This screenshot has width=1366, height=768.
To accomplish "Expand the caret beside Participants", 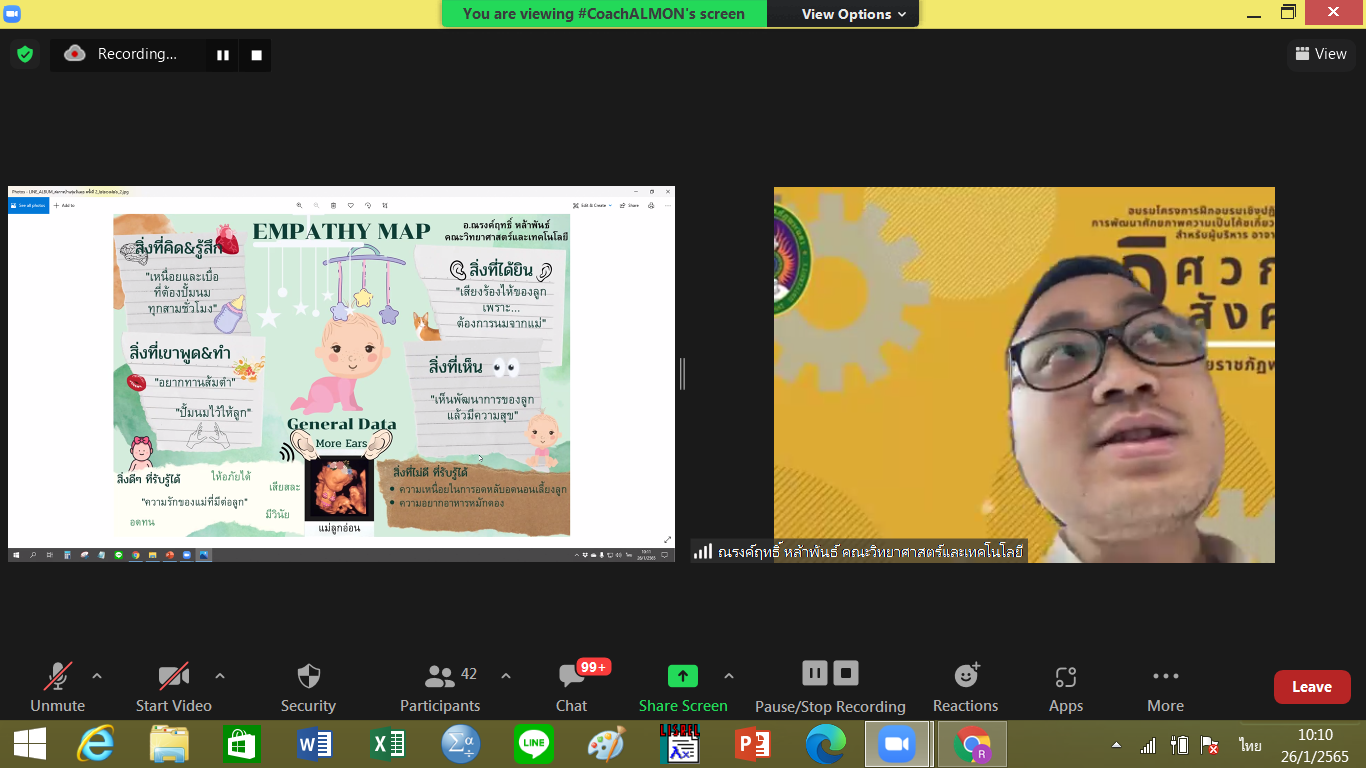I will 506,676.
